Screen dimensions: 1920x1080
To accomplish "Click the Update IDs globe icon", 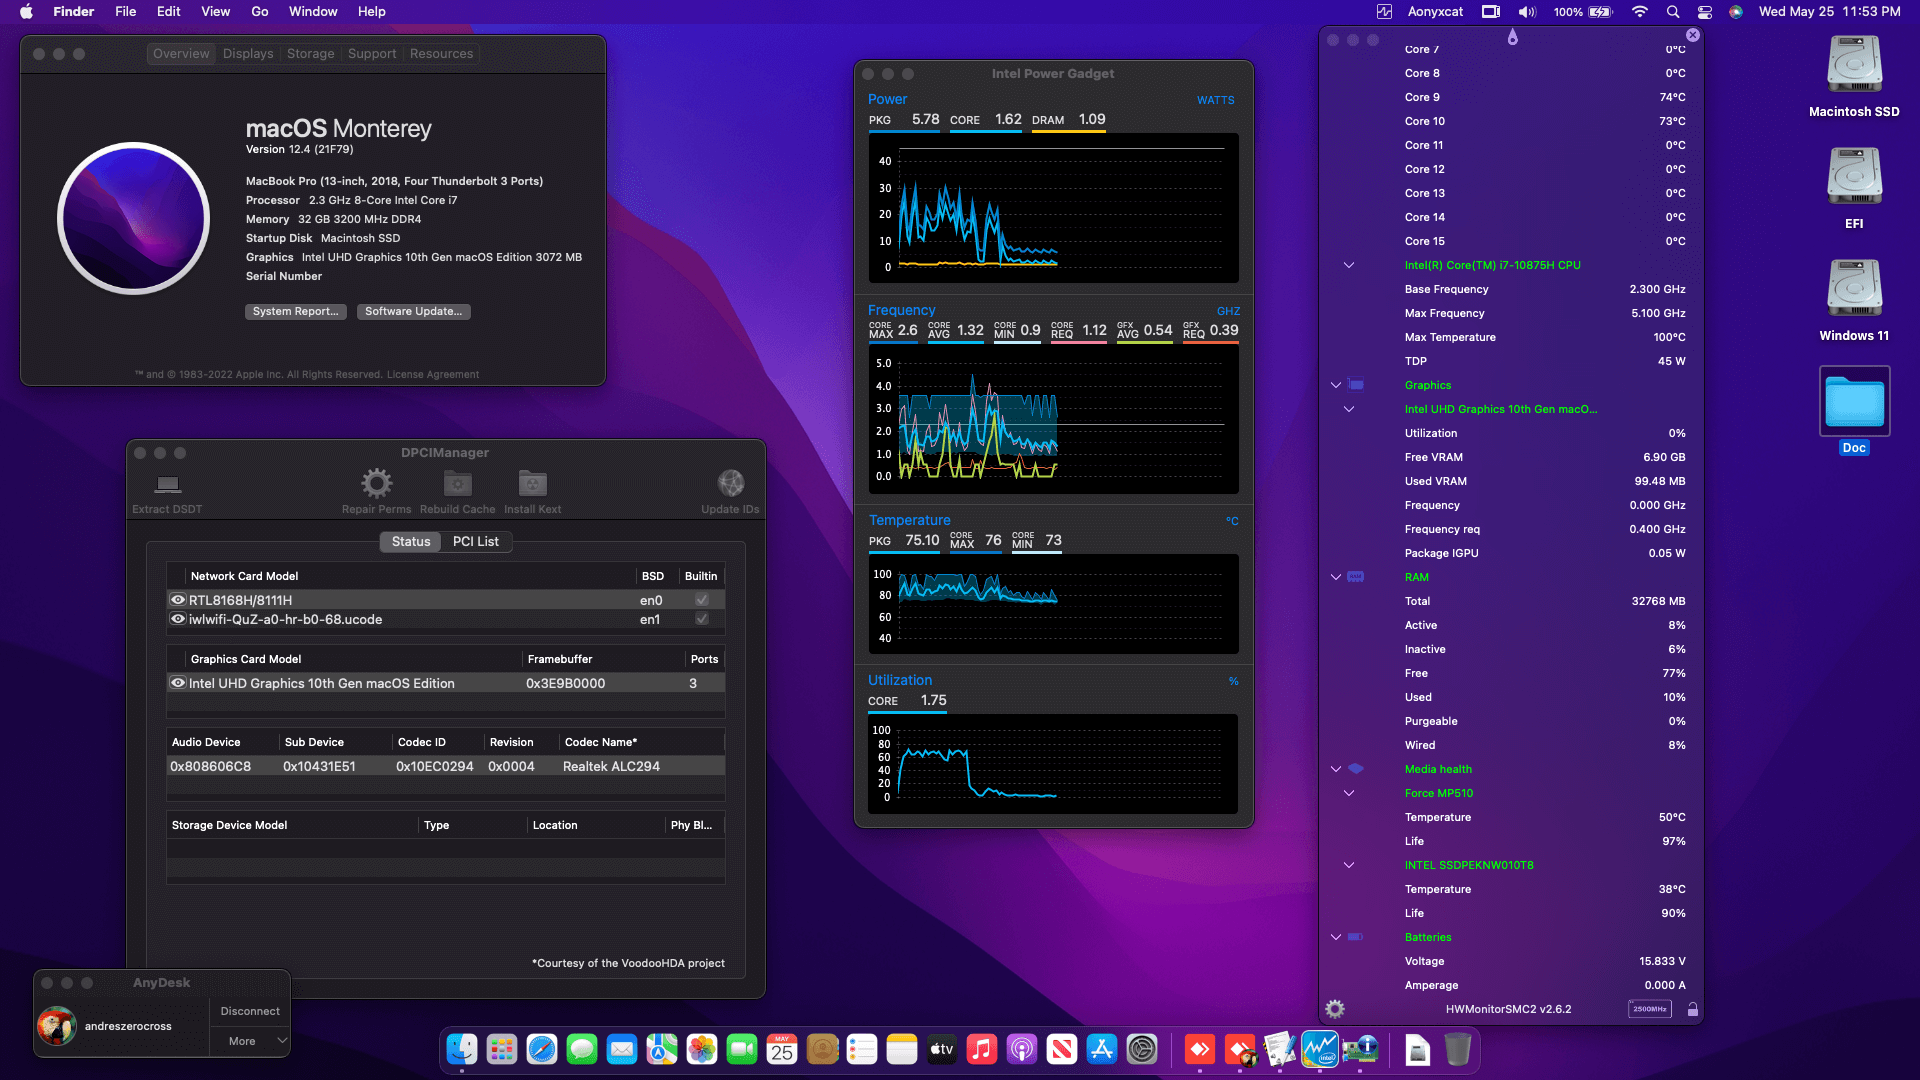I will [730, 484].
